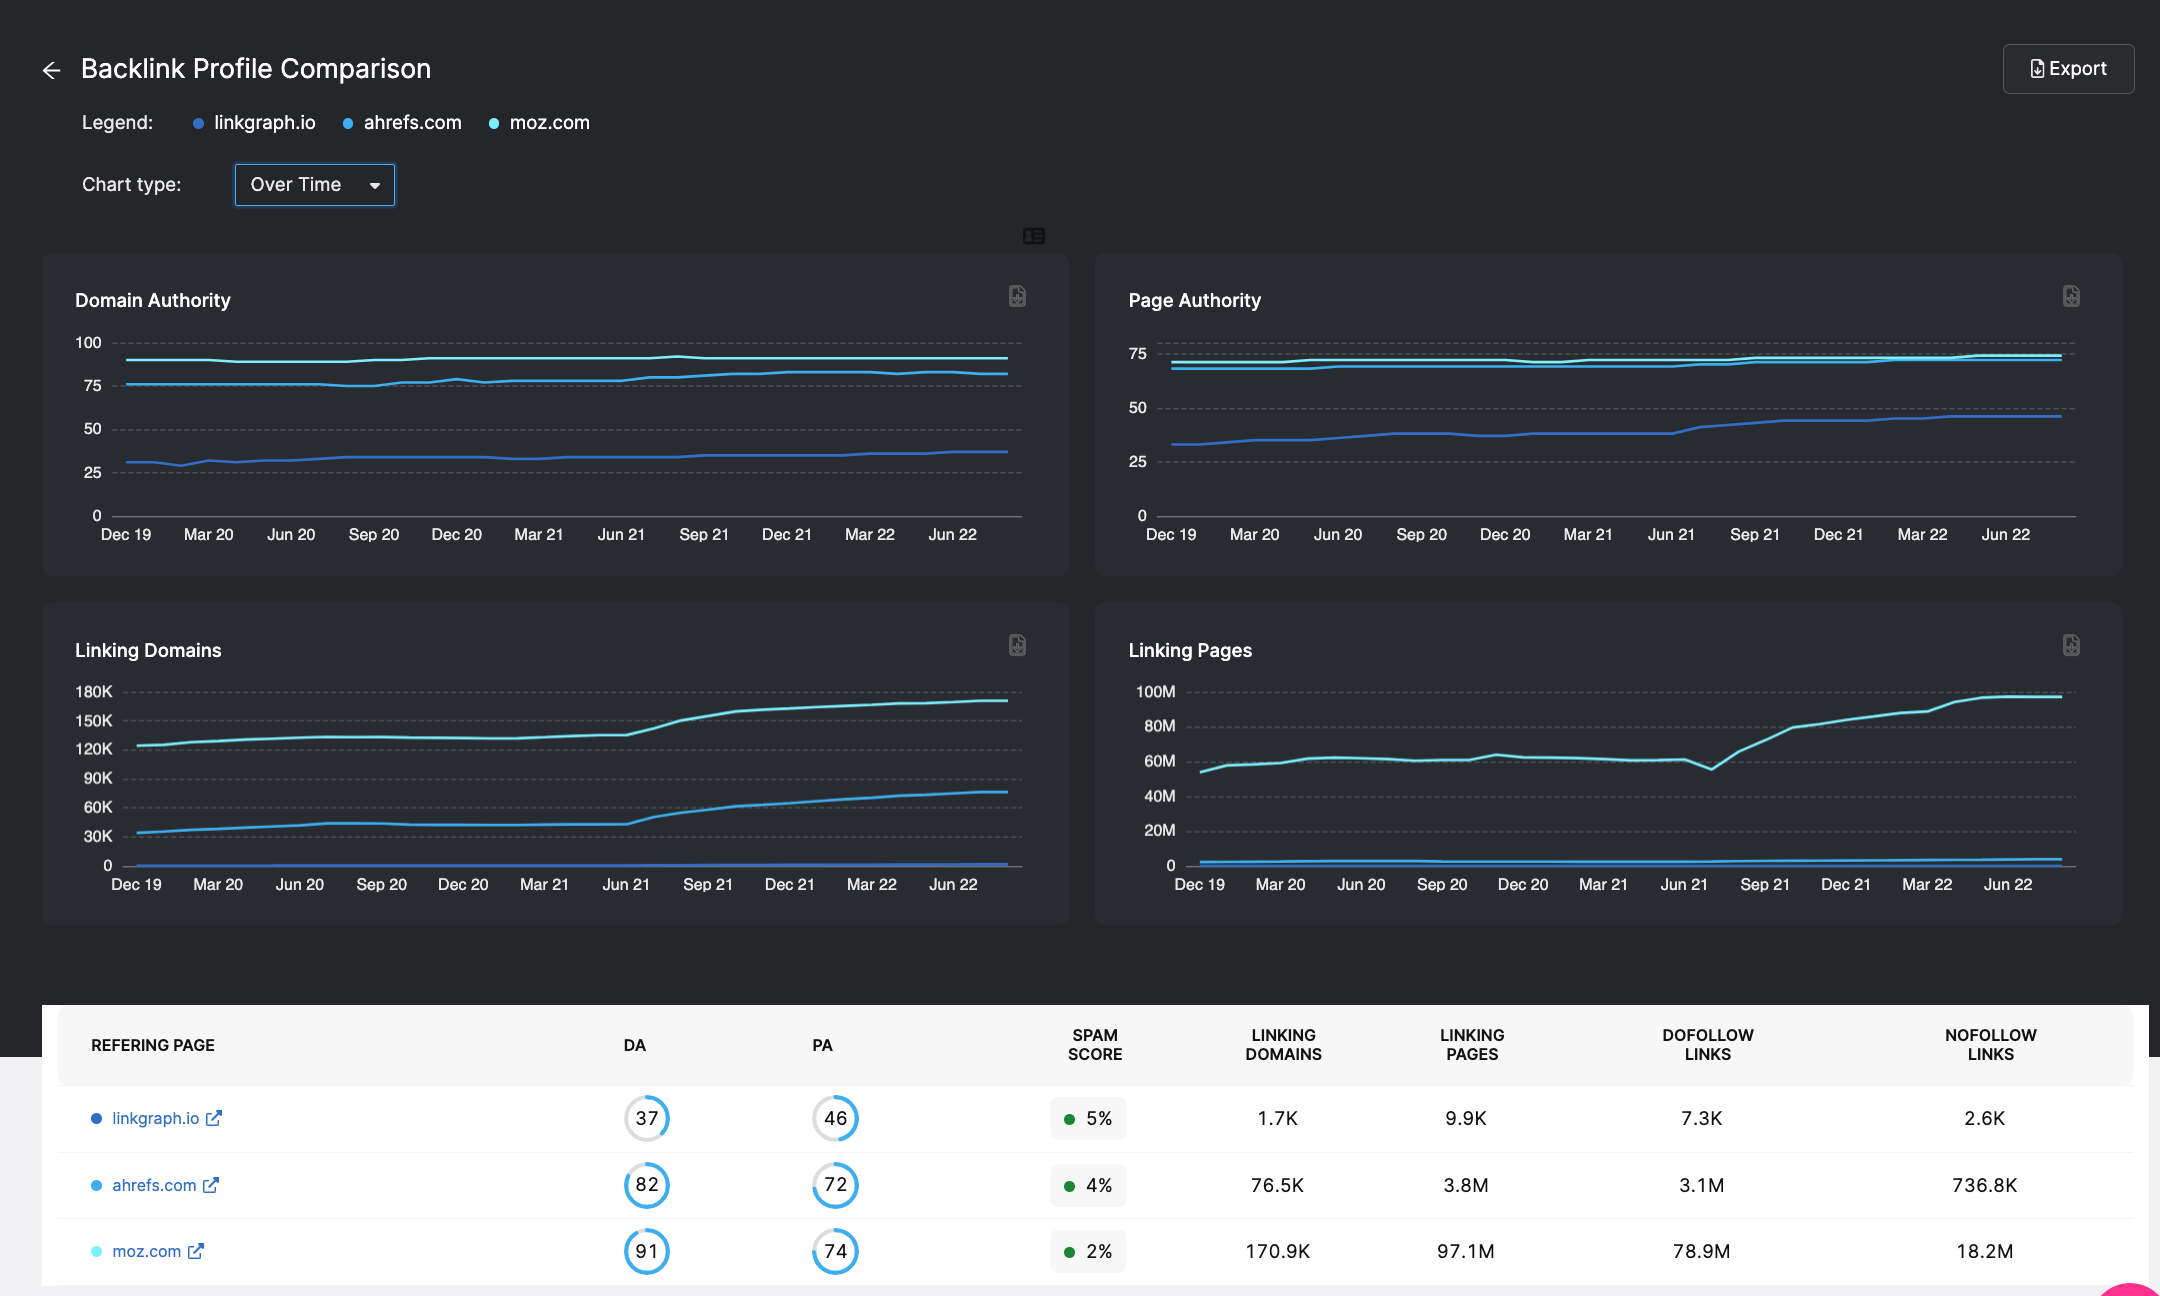Click the LINKING PAGES column header
Screen dimensions: 2160x1296
pos(1472,1045)
